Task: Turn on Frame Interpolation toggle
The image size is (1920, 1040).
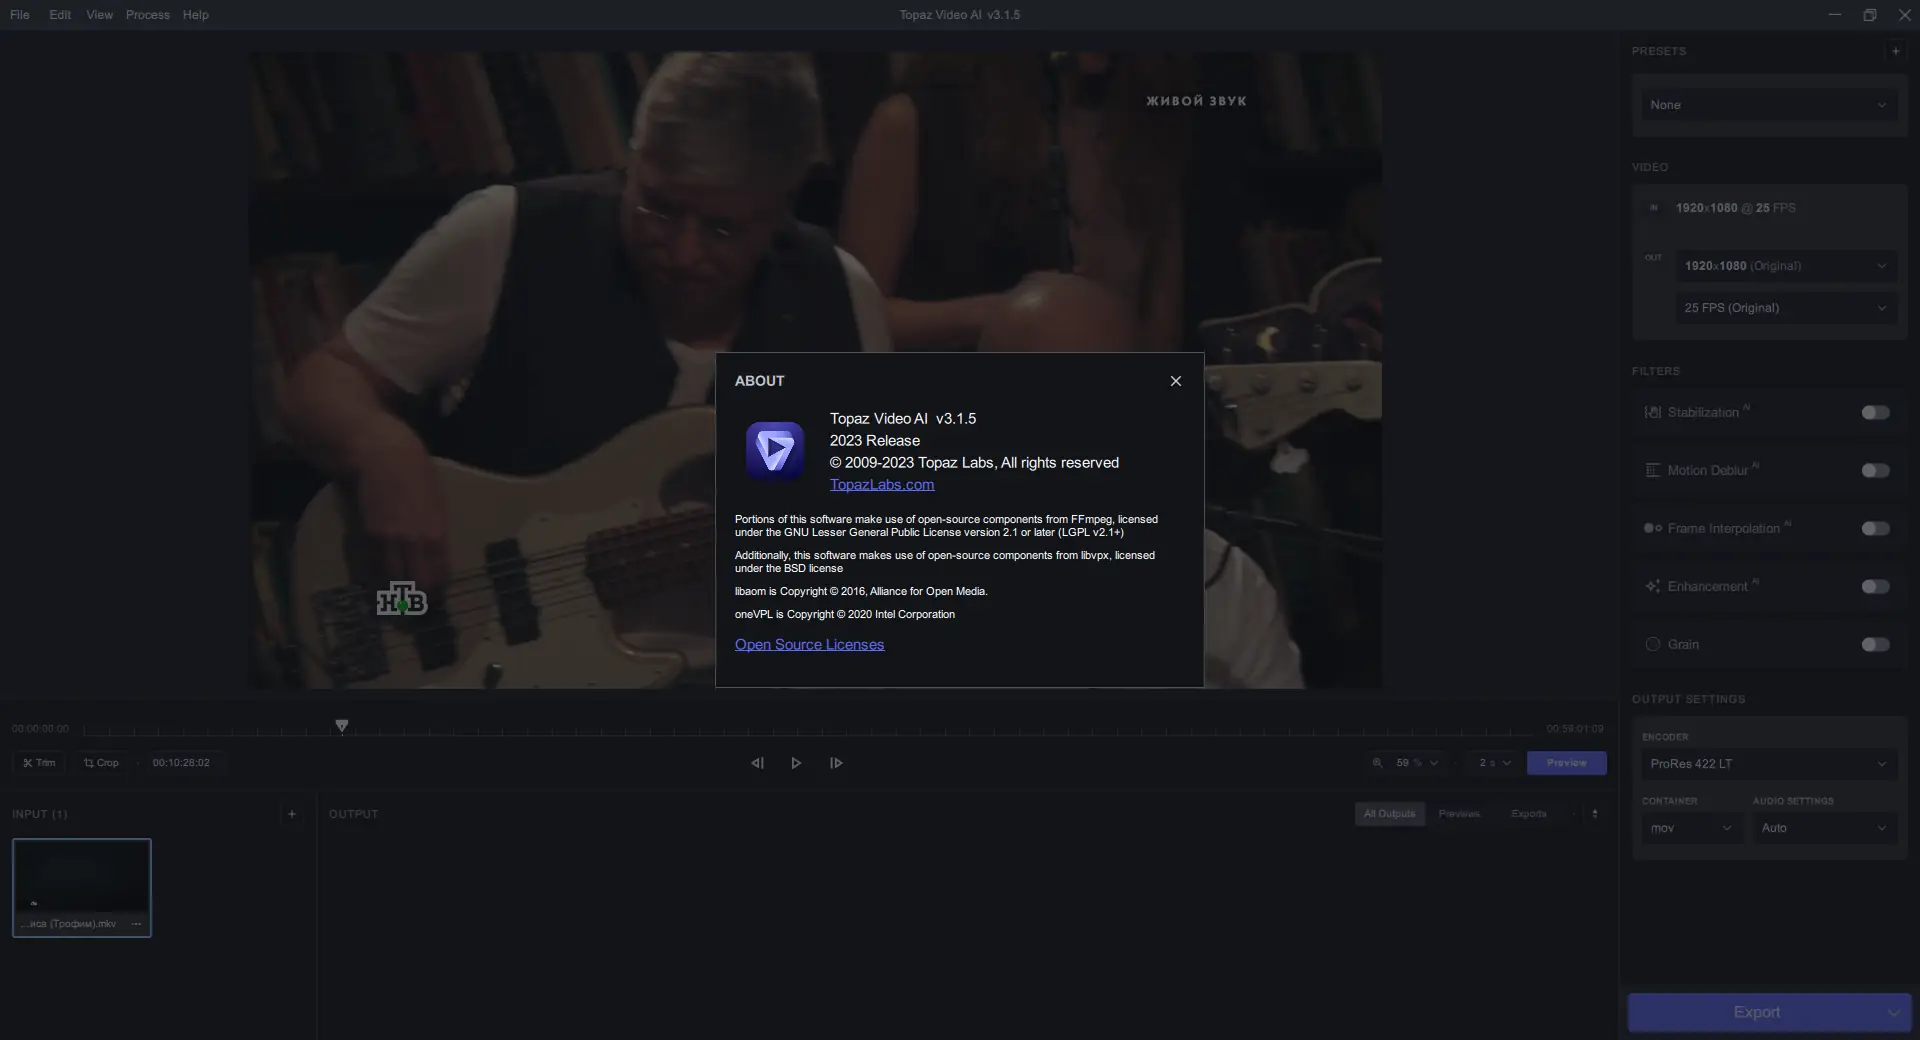Action: (x=1875, y=529)
